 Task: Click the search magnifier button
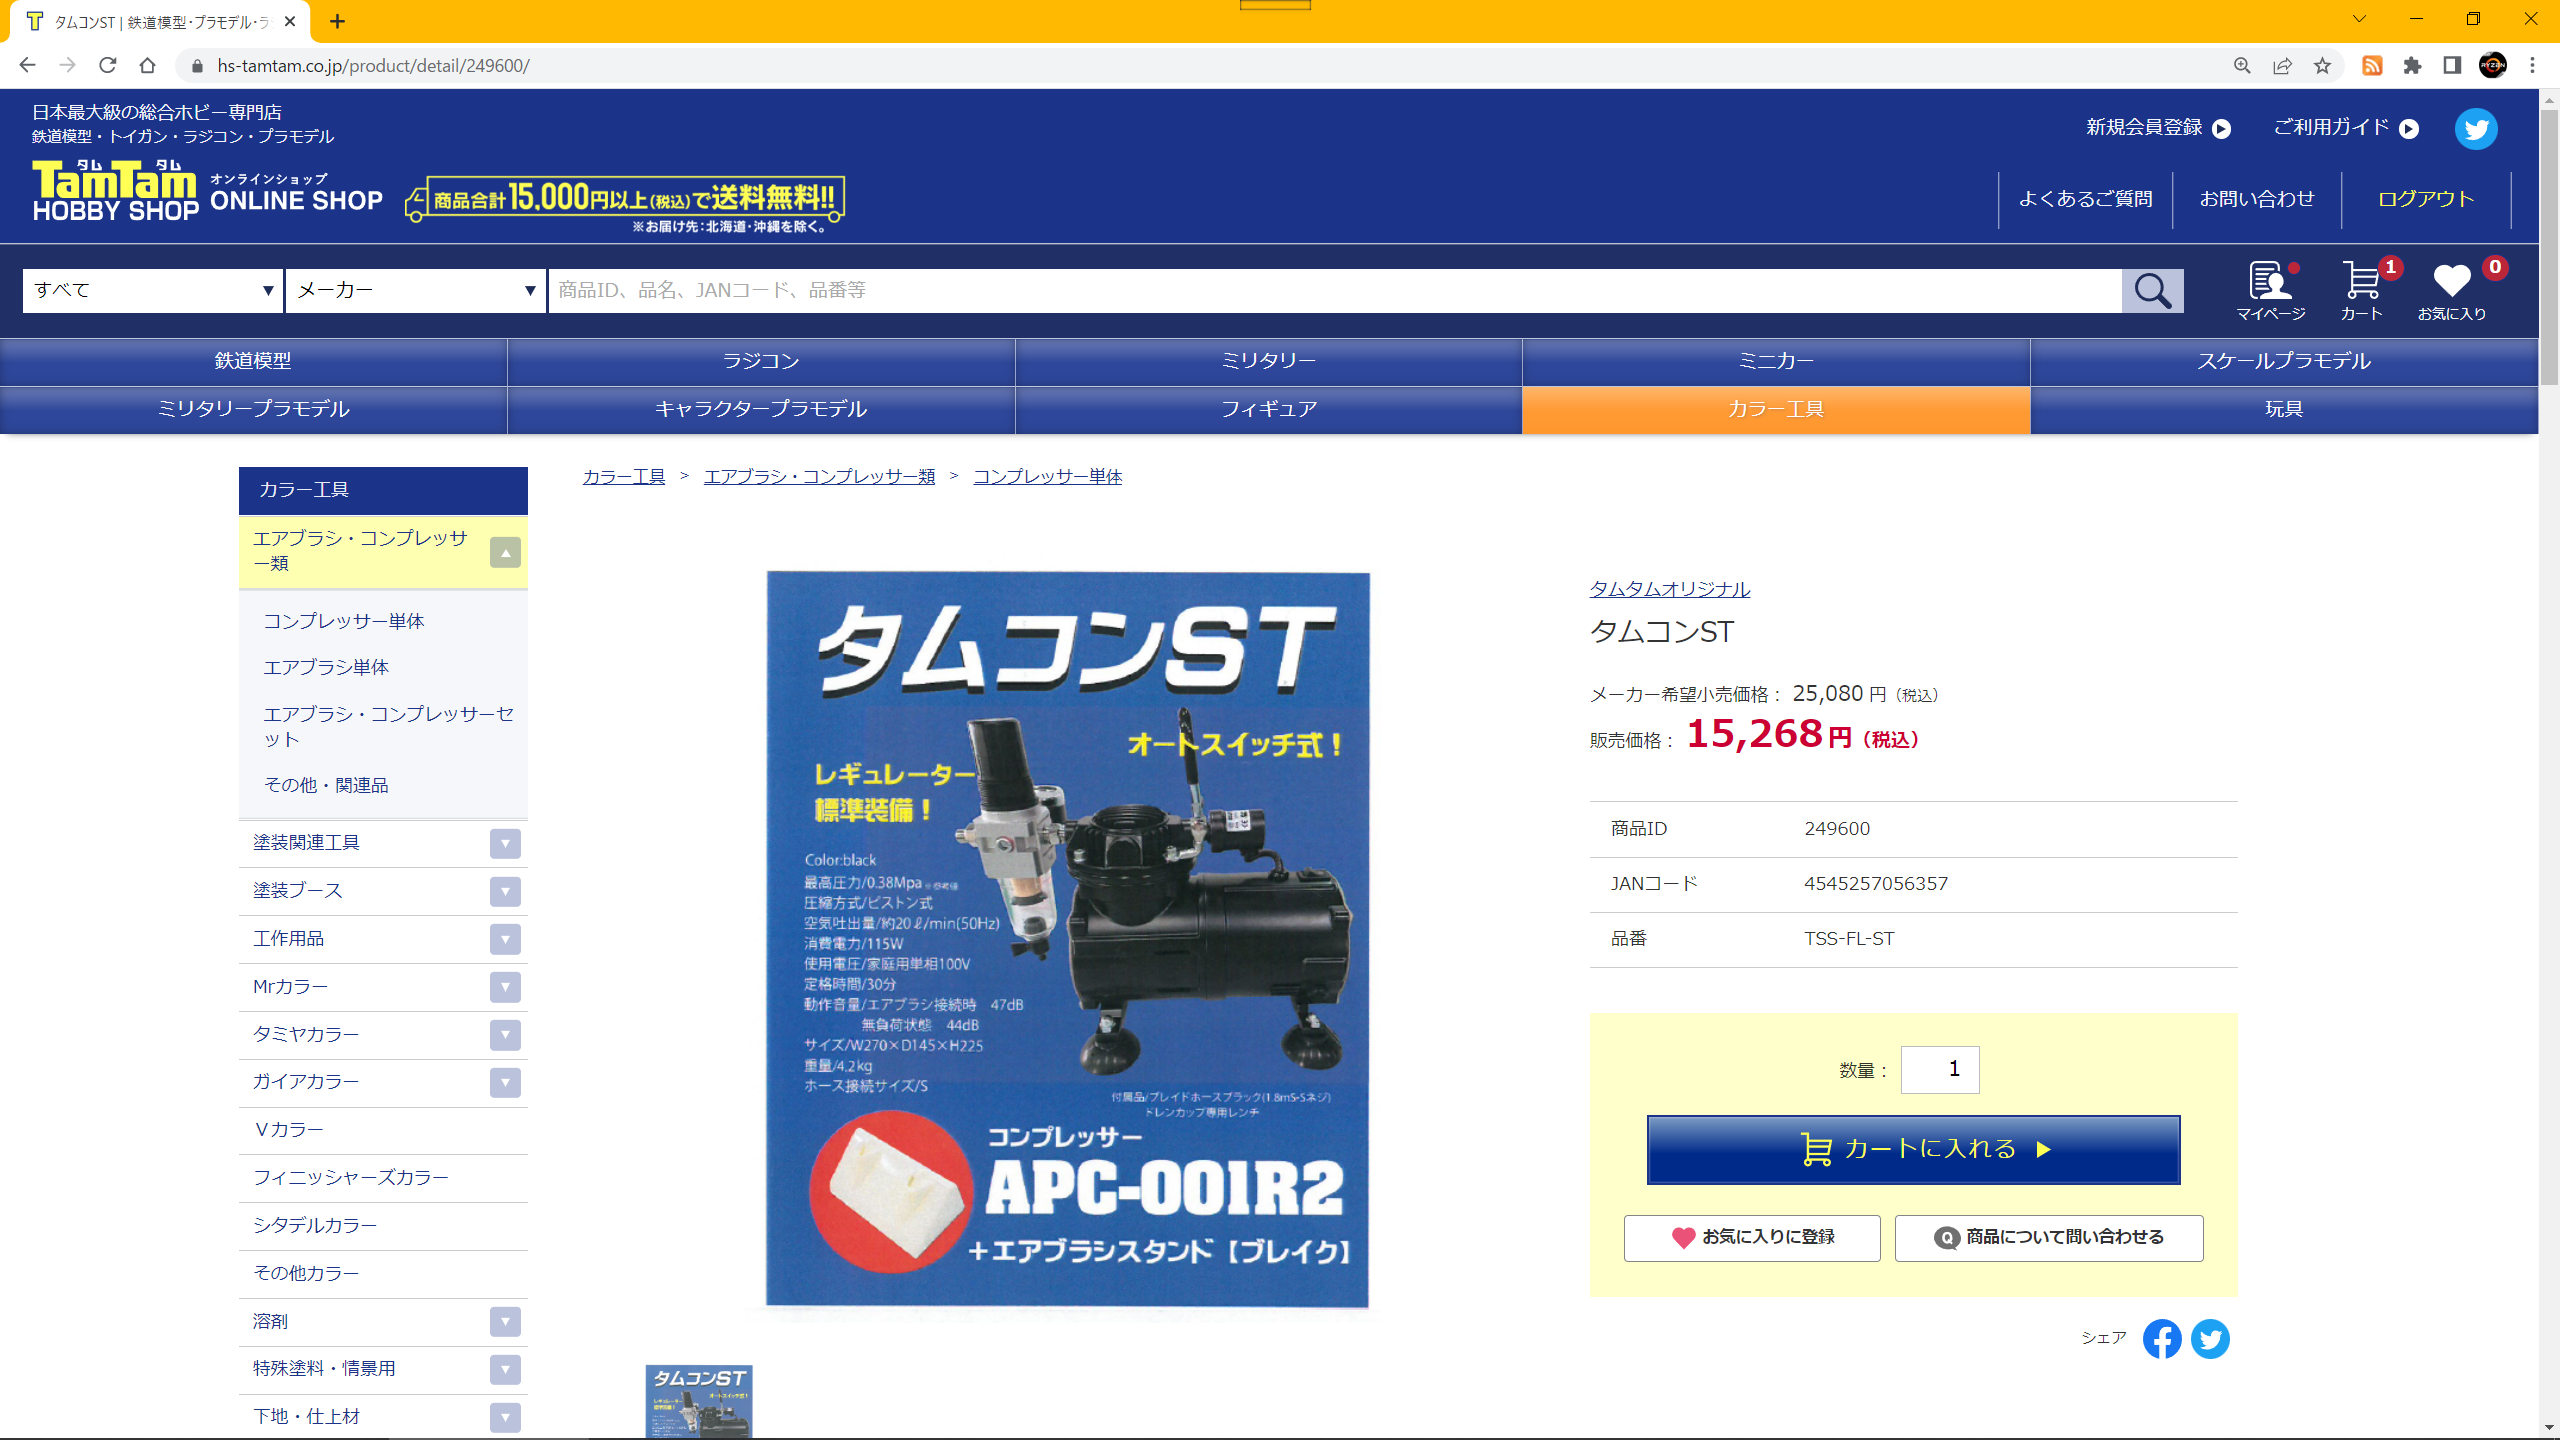2152,291
